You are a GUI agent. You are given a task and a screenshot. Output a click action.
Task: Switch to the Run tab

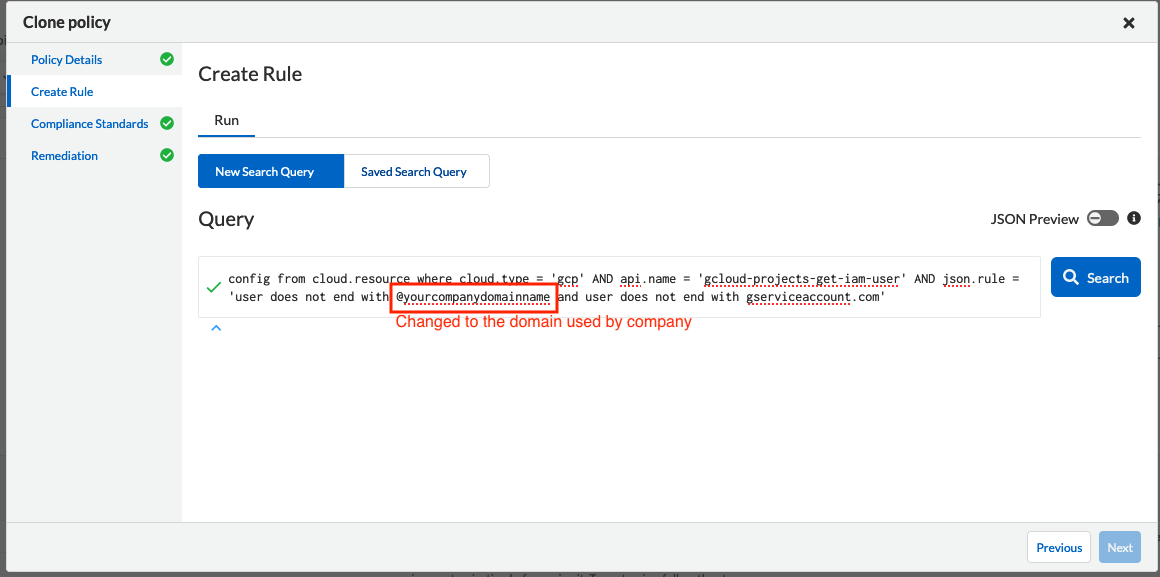(227, 120)
